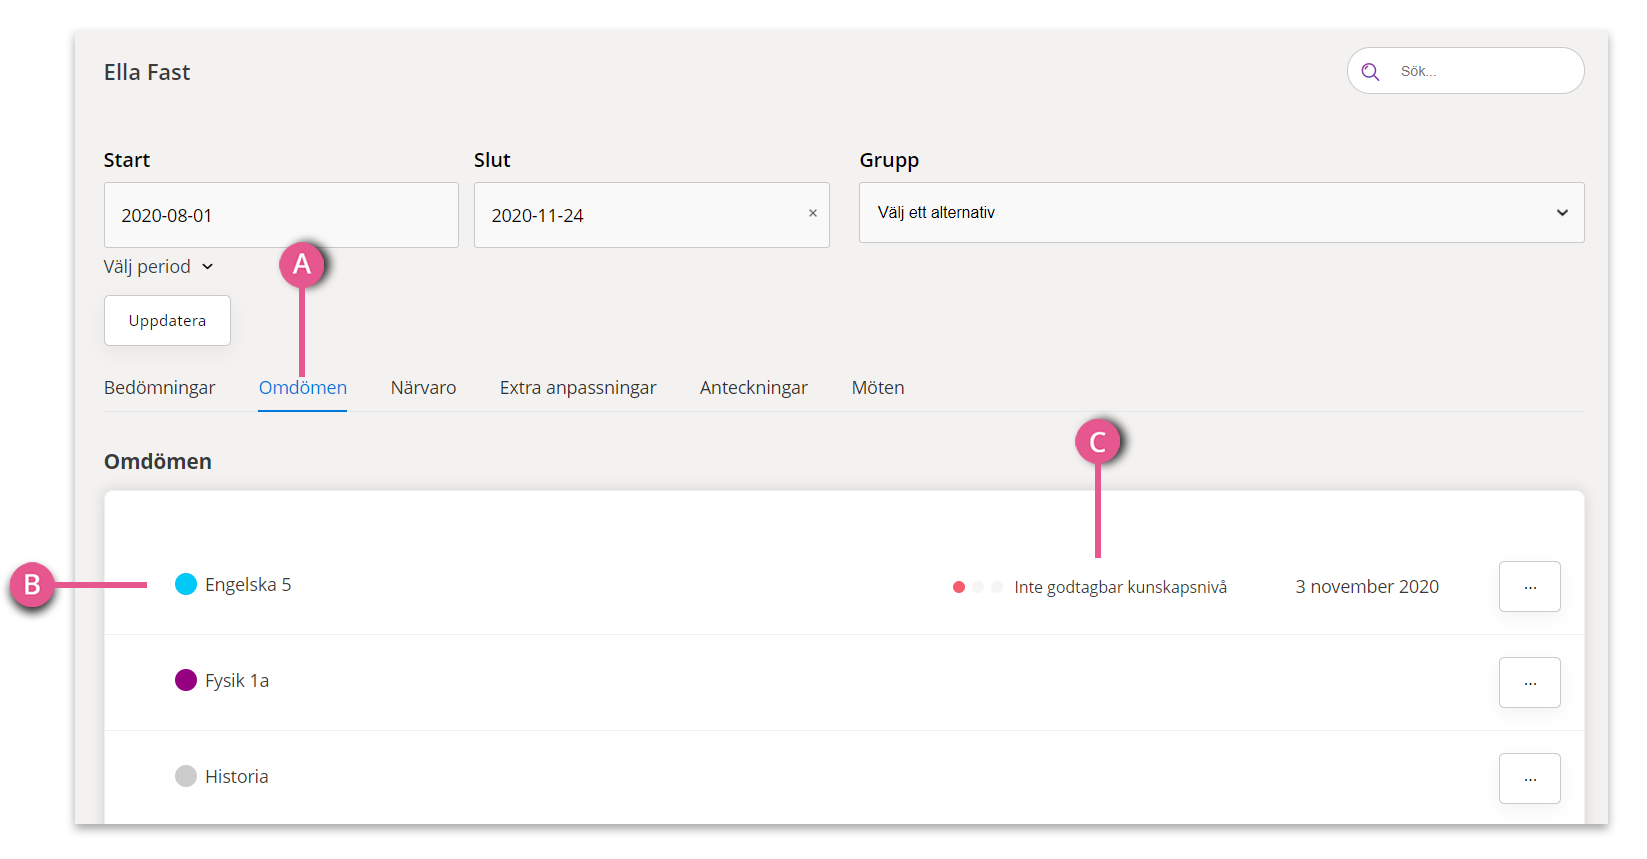1647x859 pixels.
Task: Open more options for Fysik 1a
Action: tap(1529, 682)
